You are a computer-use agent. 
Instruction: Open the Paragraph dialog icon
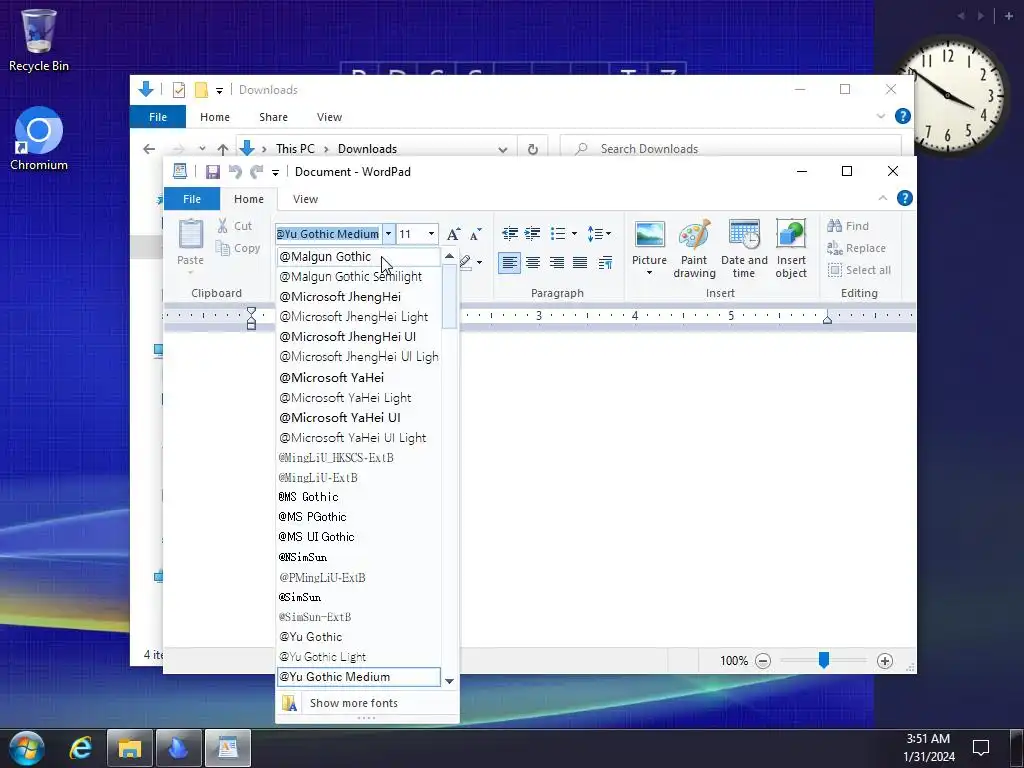(x=605, y=263)
